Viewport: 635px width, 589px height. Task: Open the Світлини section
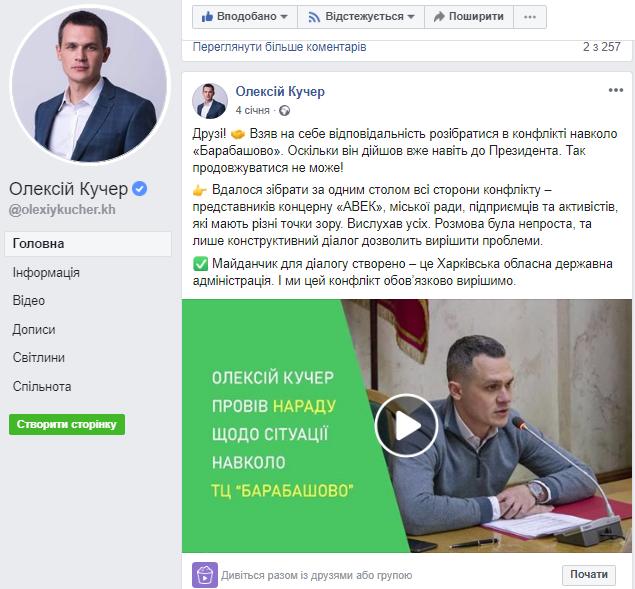coord(38,358)
